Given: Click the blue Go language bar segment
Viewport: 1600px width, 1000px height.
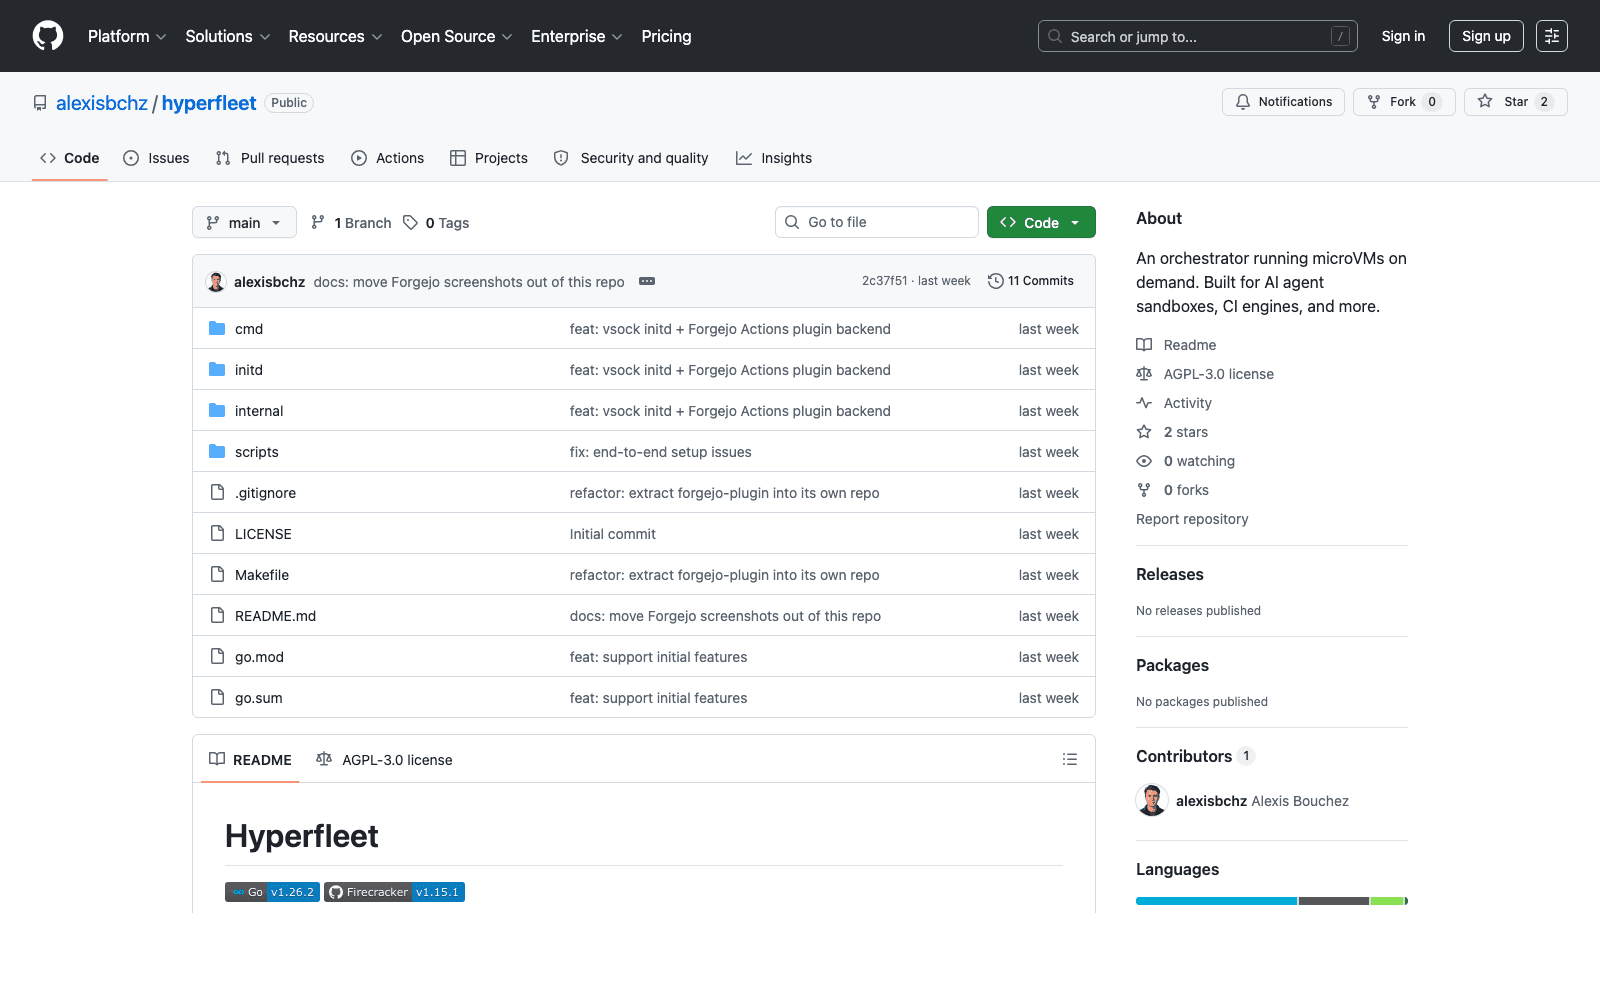Looking at the screenshot, I should tap(1216, 901).
